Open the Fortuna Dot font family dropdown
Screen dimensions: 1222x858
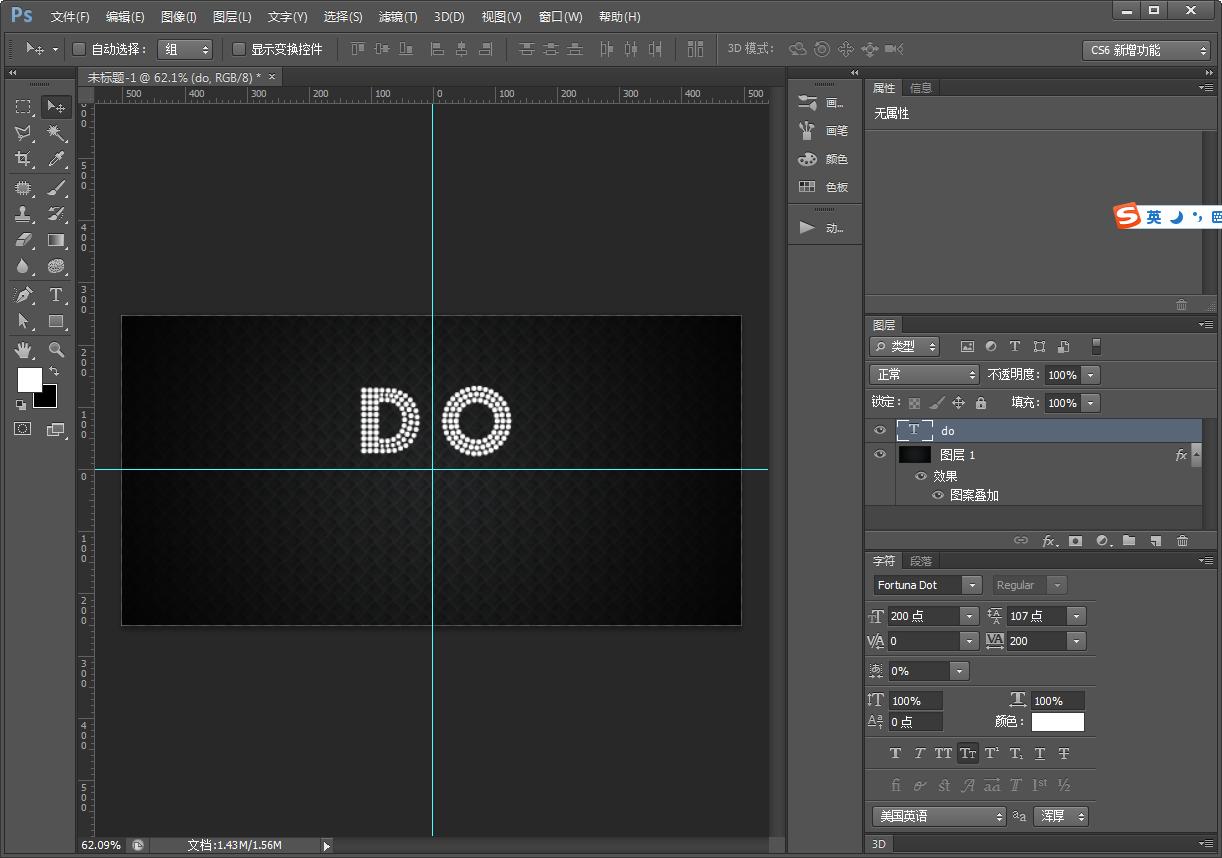[x=971, y=585]
